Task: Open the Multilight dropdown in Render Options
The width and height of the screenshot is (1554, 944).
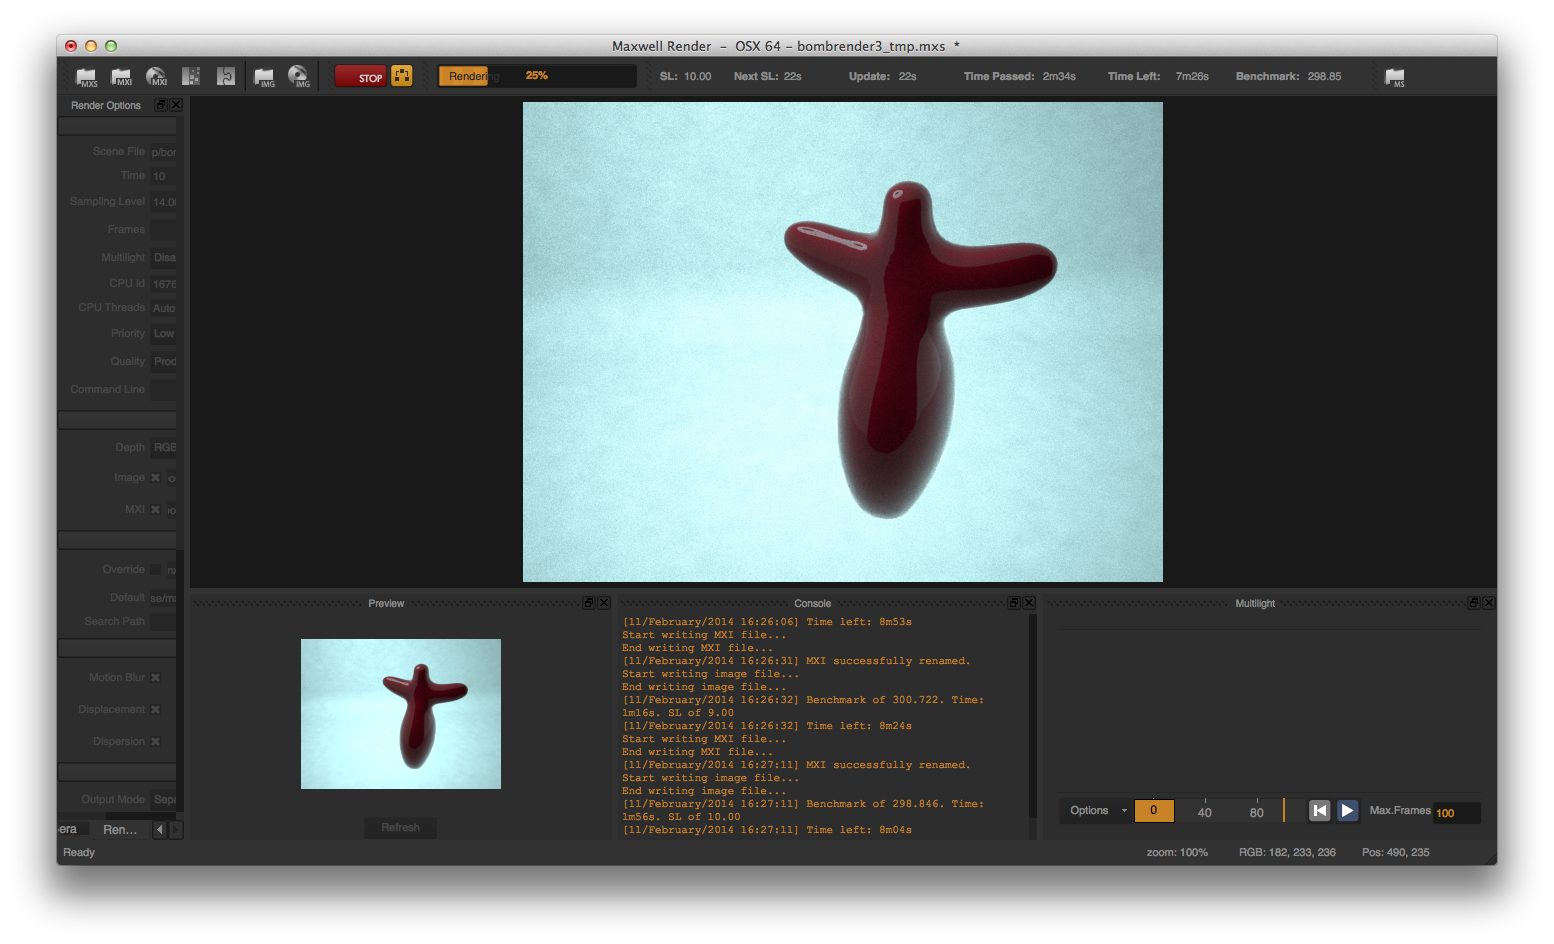Action: pos(163,258)
